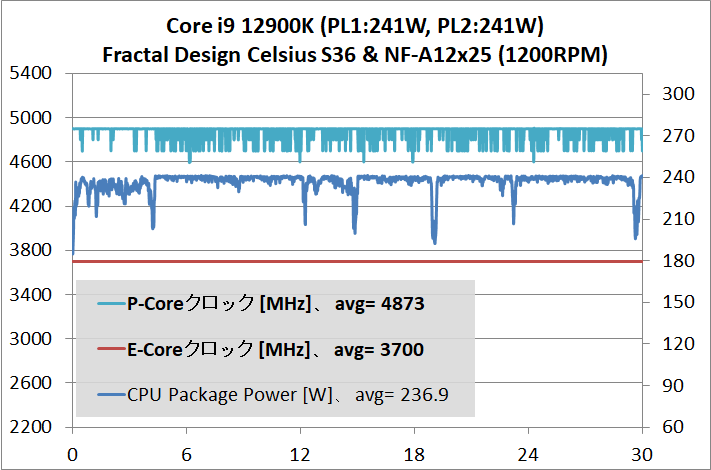Click left axis label 2200
This screenshot has height=470, width=711.
[x=30, y=427]
